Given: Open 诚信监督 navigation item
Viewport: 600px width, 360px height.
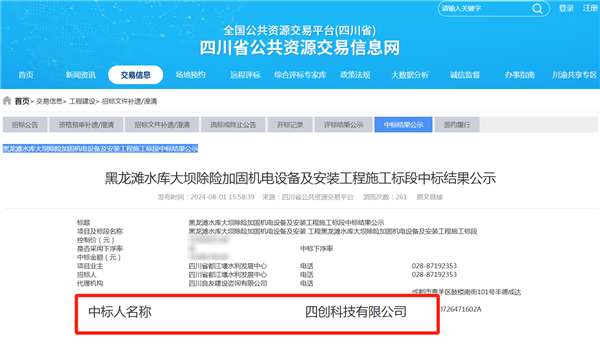Looking at the screenshot, I should pos(465,75).
